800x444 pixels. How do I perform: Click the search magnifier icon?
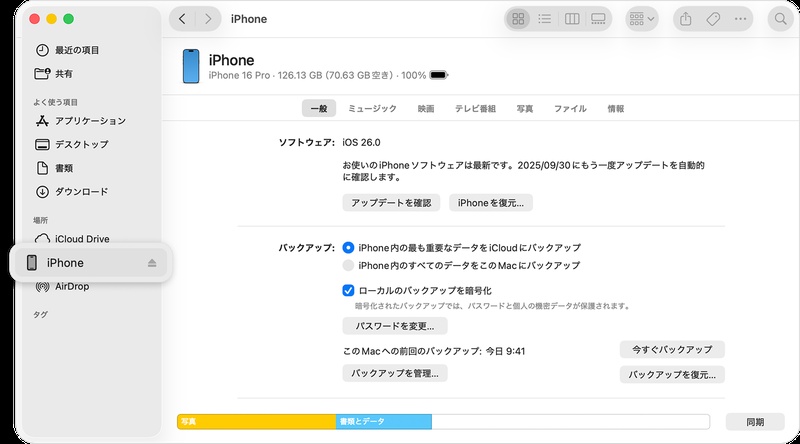pyautogui.click(x=780, y=19)
